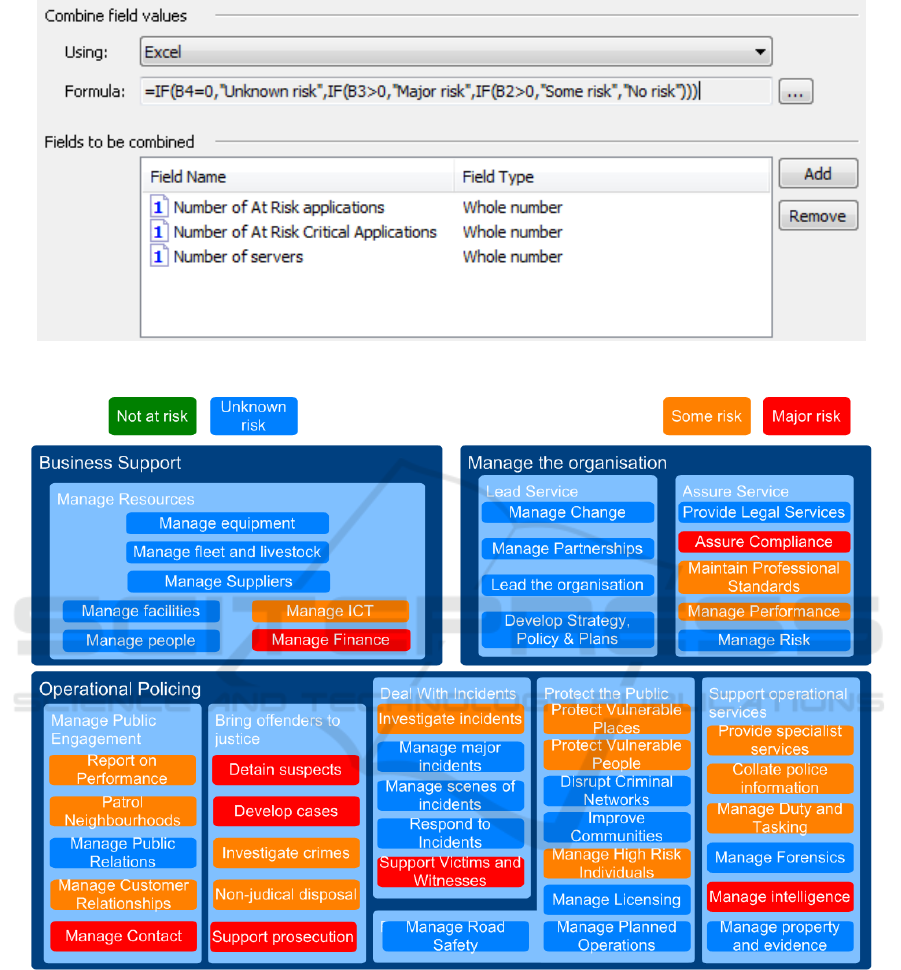Select the Field Type column header
Viewport: 901px width, 970px height.
pos(612,177)
